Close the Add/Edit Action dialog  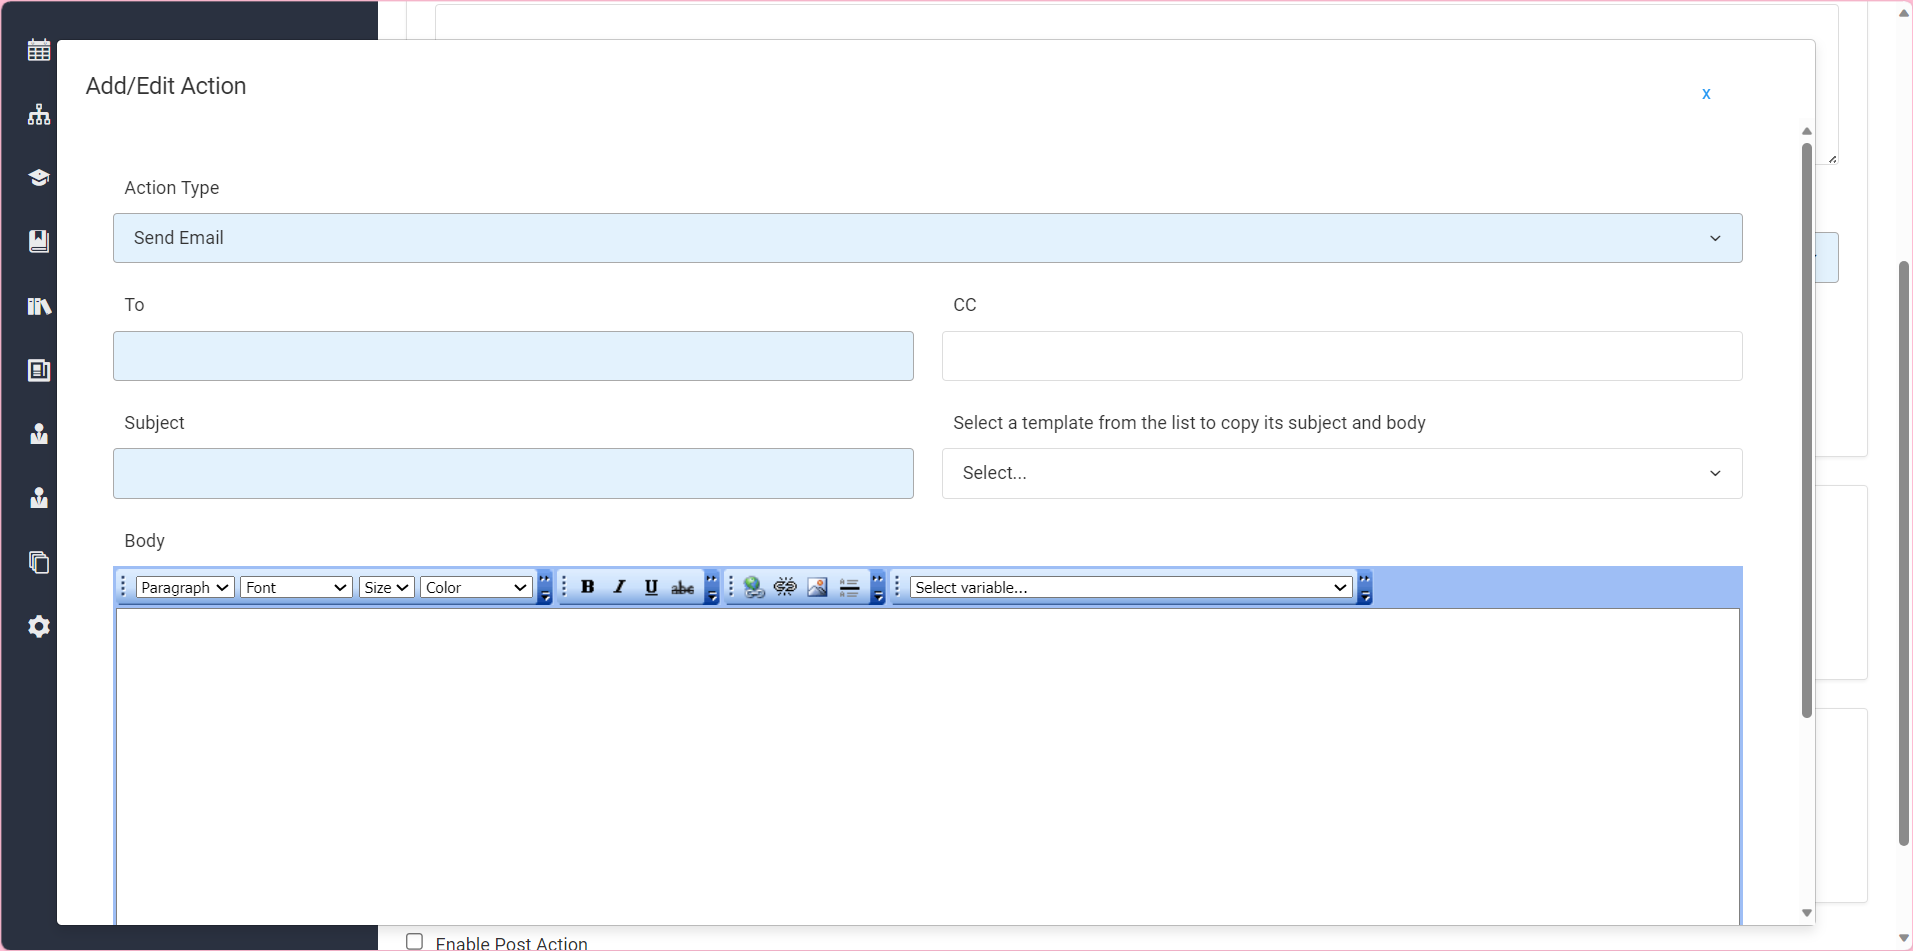click(x=1706, y=93)
